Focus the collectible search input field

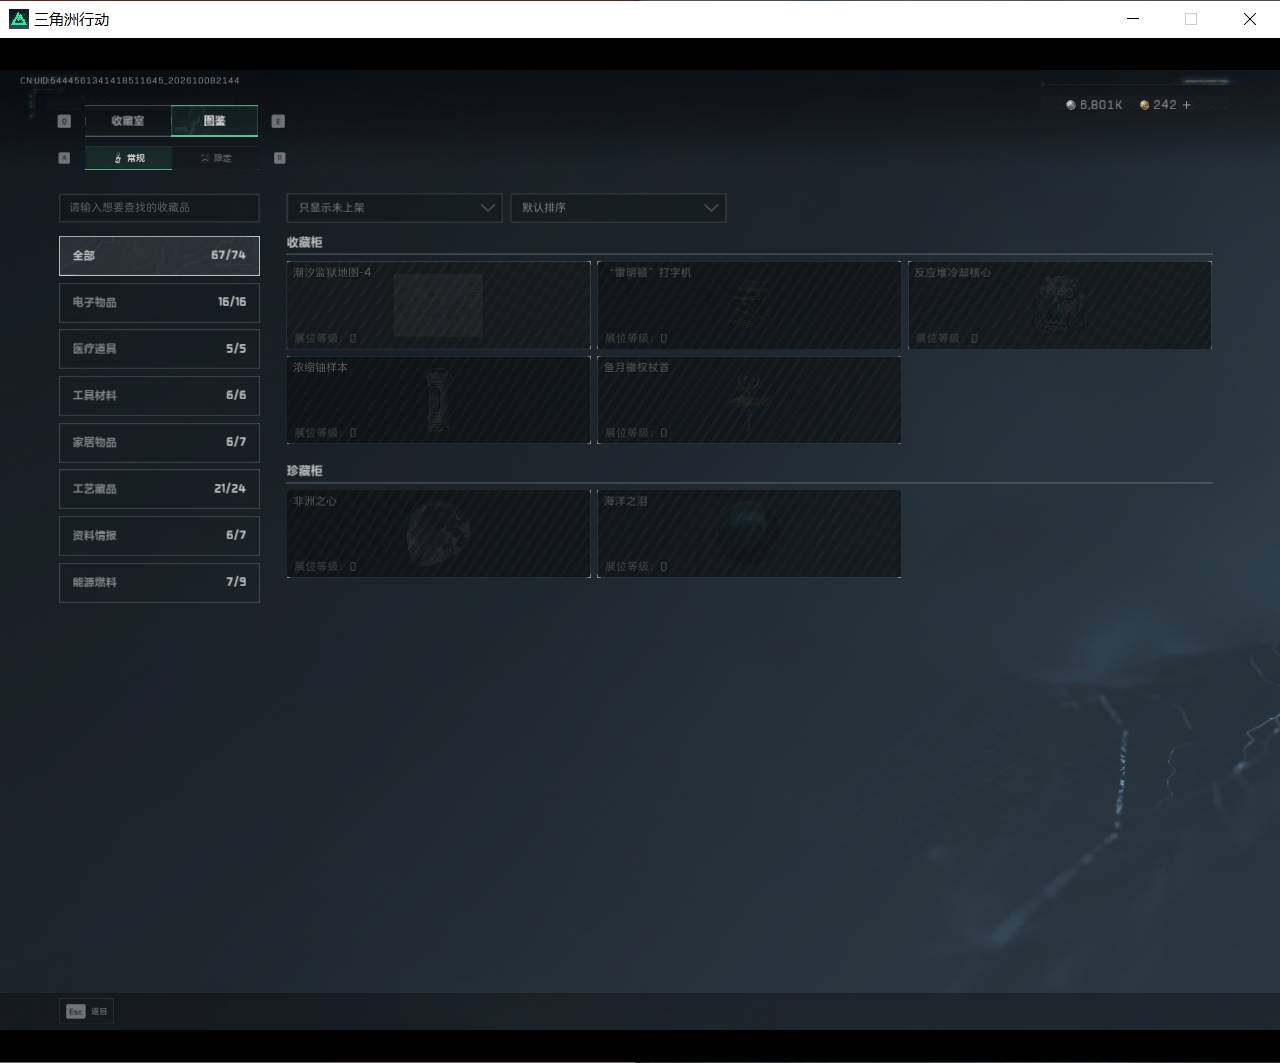point(159,208)
